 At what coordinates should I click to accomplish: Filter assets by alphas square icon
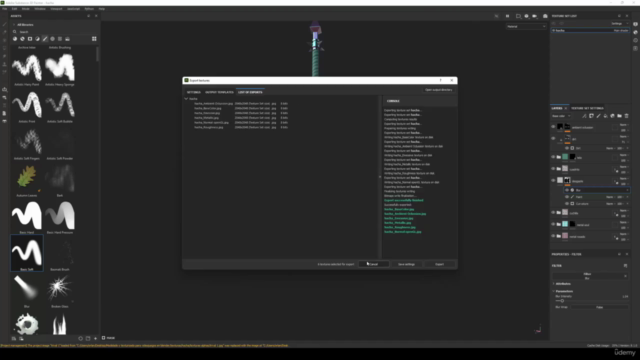click(x=30, y=39)
